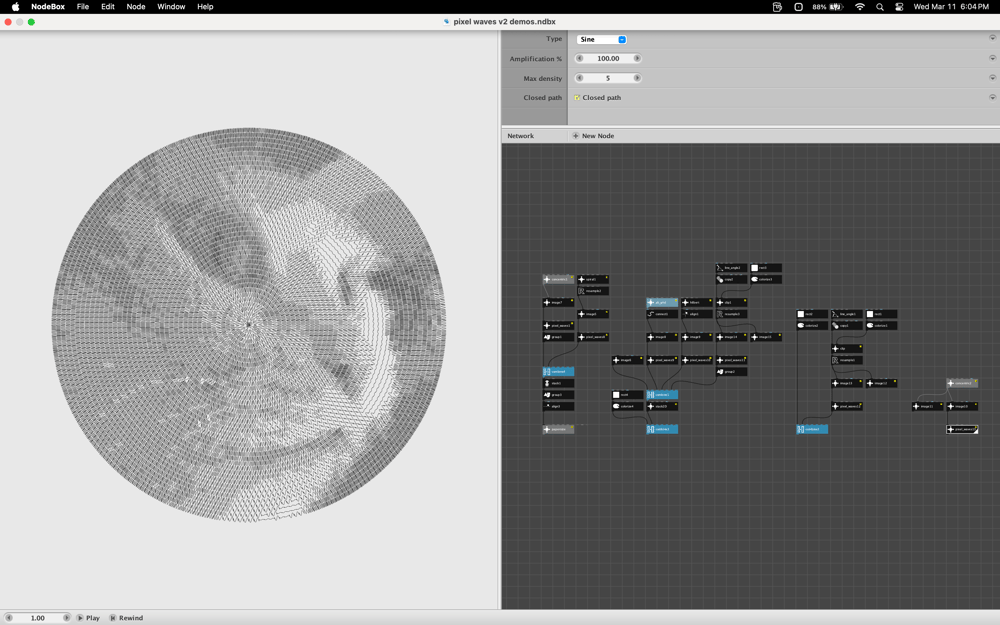Open the Type dropdown set to Sine
This screenshot has height=625, width=1000.
pyautogui.click(x=601, y=40)
